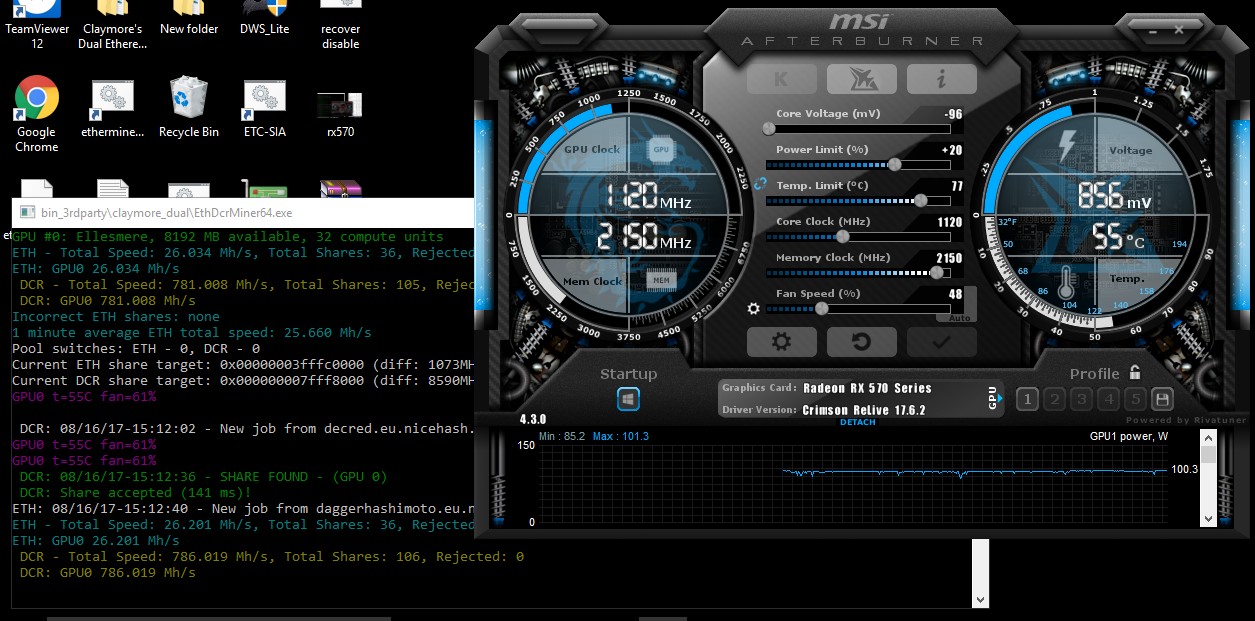Screen dimensions: 1255x621
Task: Click the monitoring graph scroll down arrow
Action: coord(1208,519)
